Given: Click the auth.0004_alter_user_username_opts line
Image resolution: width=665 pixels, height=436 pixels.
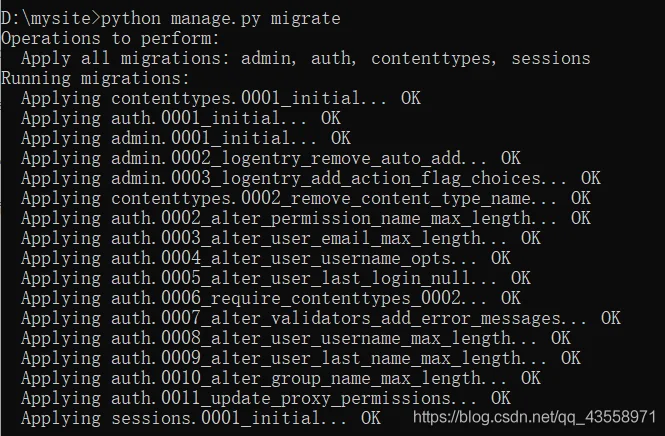Looking at the screenshot, I should 265,258.
